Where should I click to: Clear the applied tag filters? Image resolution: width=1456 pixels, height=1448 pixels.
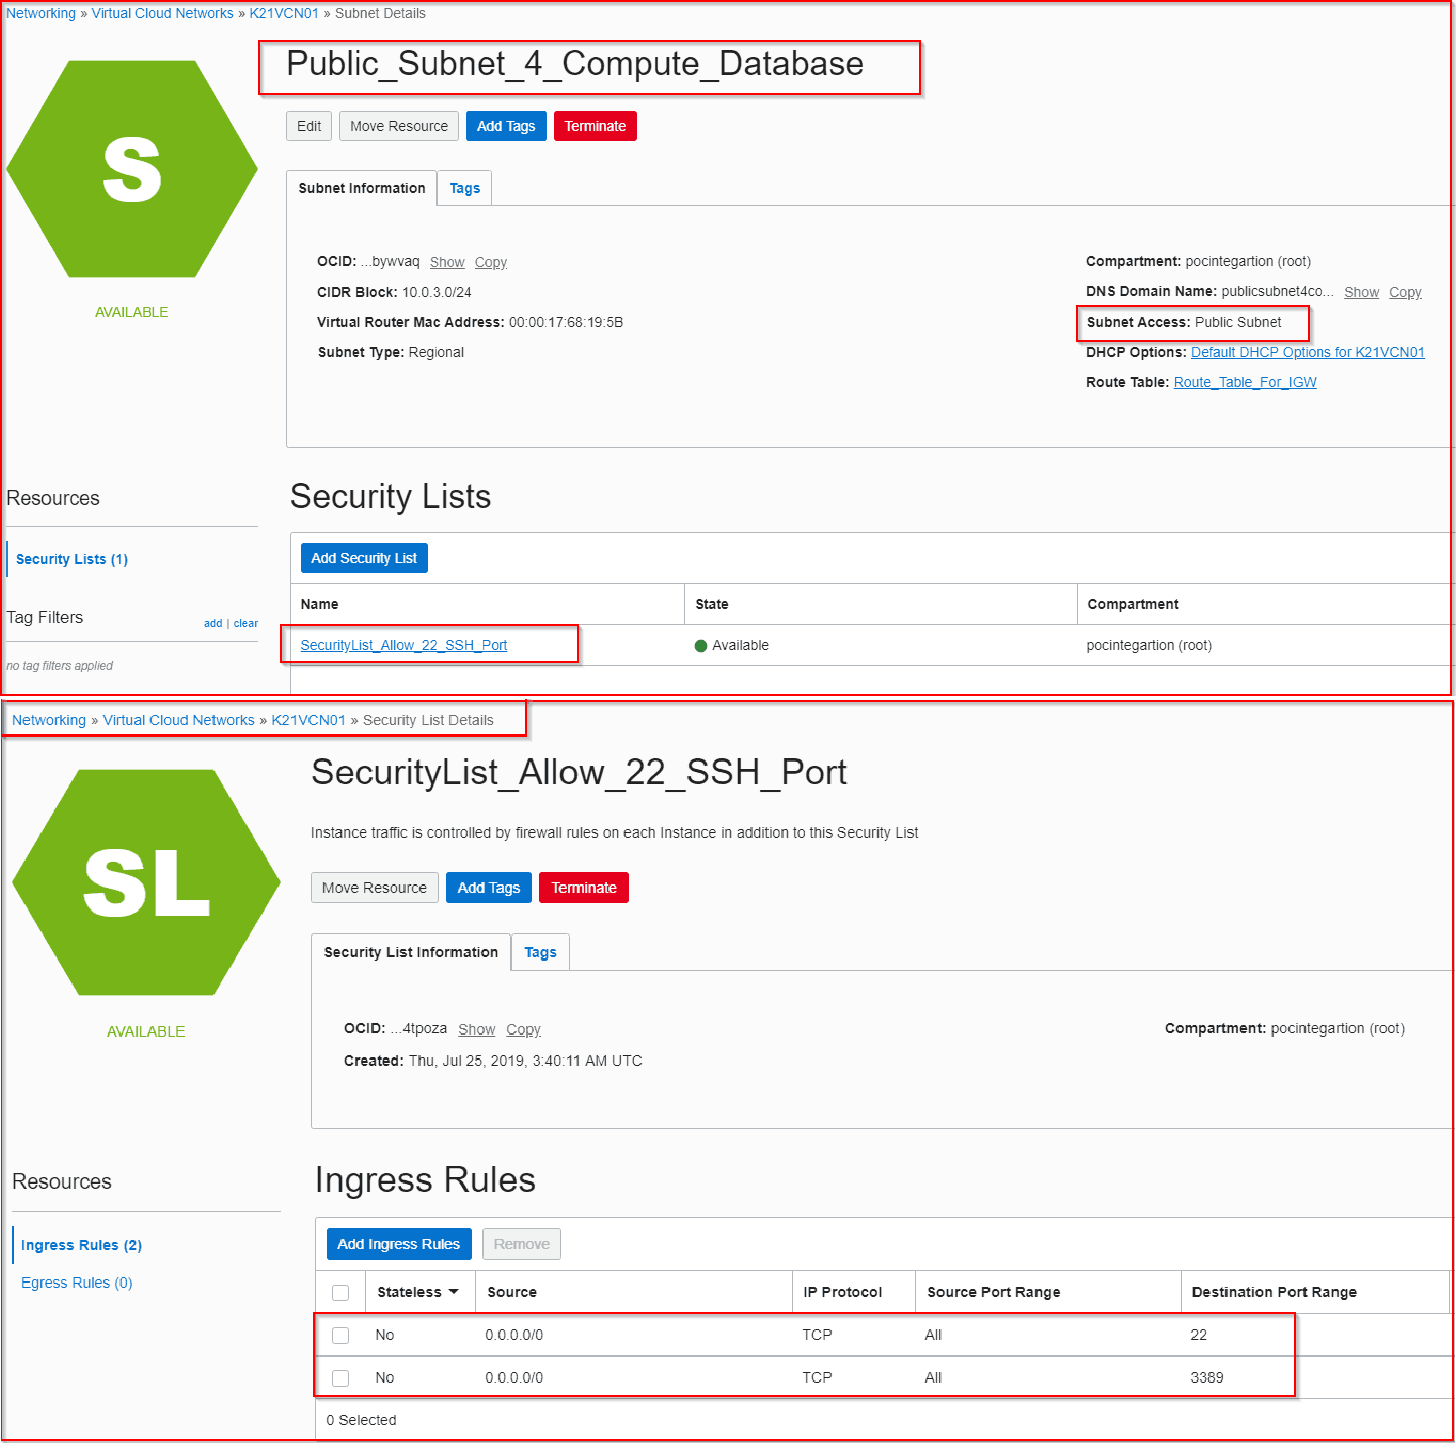(x=245, y=622)
